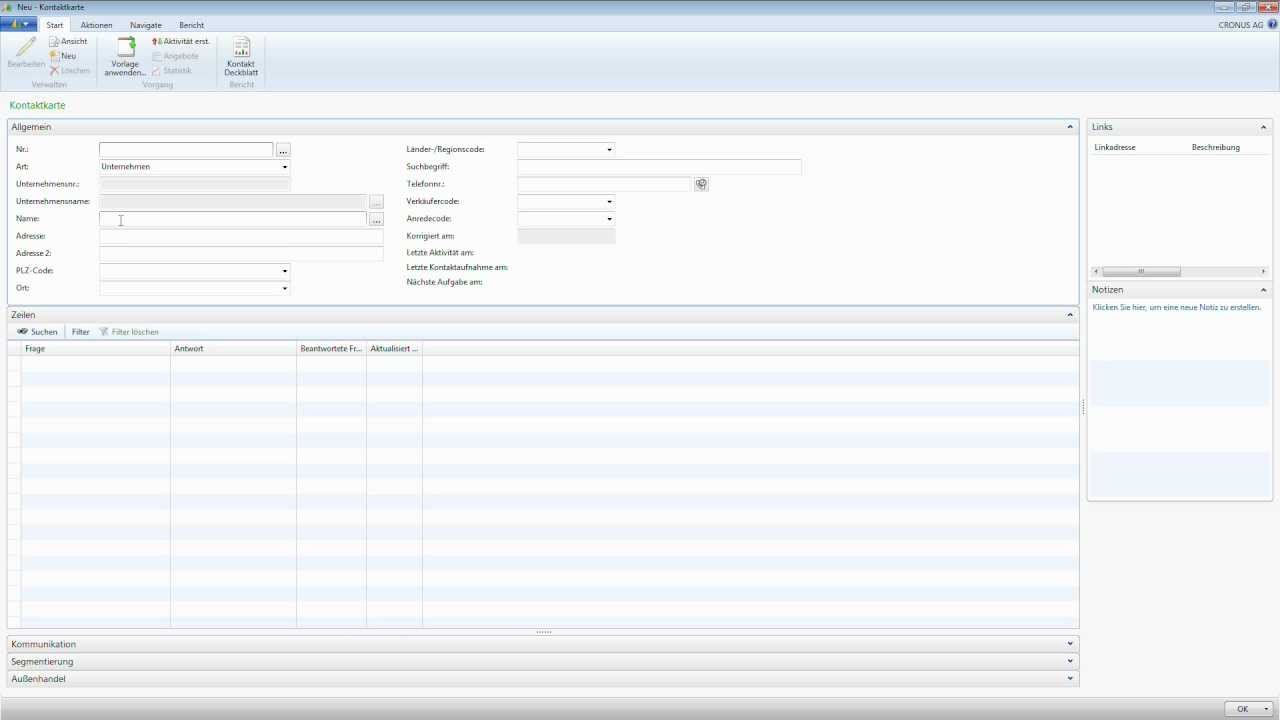Click the Suchbegriff input field
Viewport: 1280px width, 720px height.
point(659,167)
